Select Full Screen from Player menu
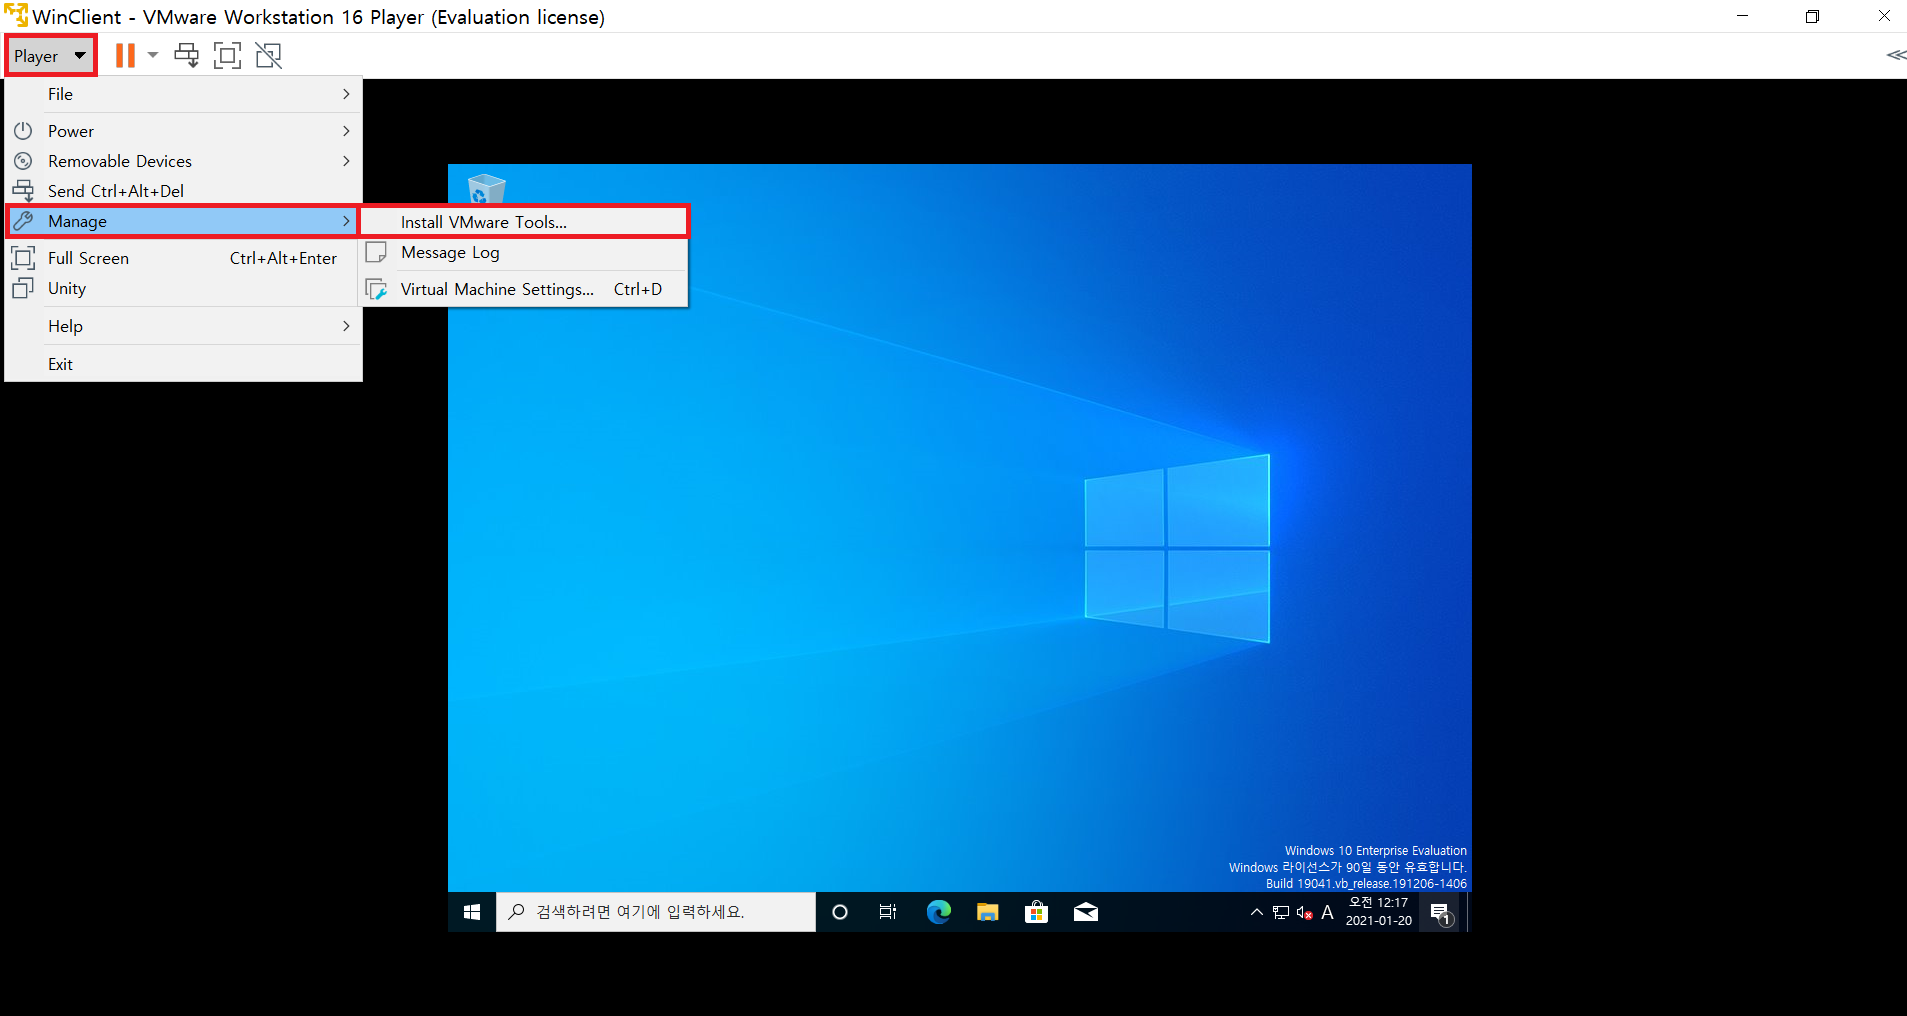Image resolution: width=1907 pixels, height=1016 pixels. pos(183,258)
